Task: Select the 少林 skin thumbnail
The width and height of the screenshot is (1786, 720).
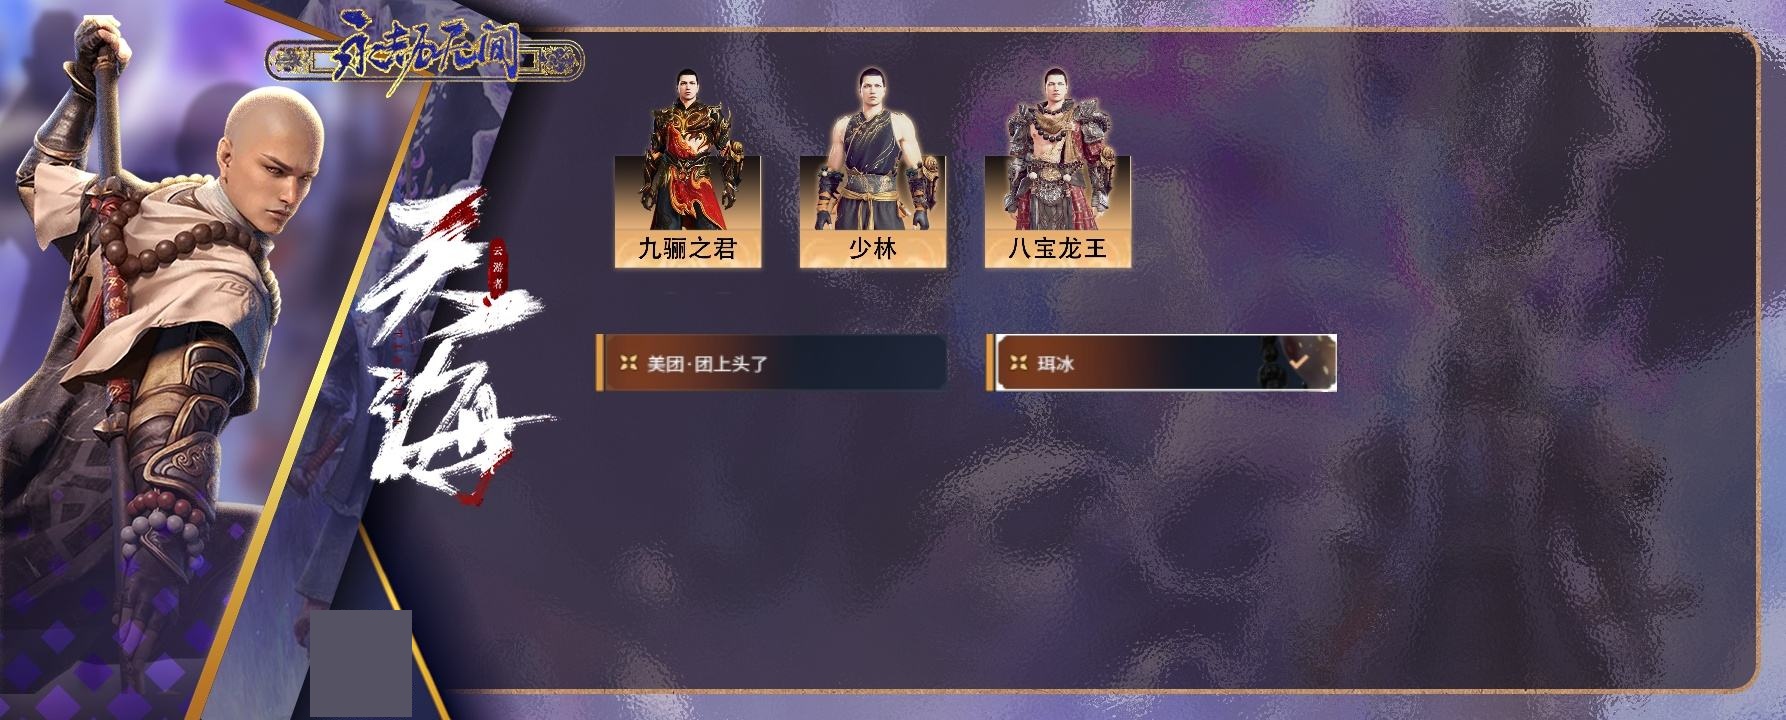Action: (x=873, y=167)
